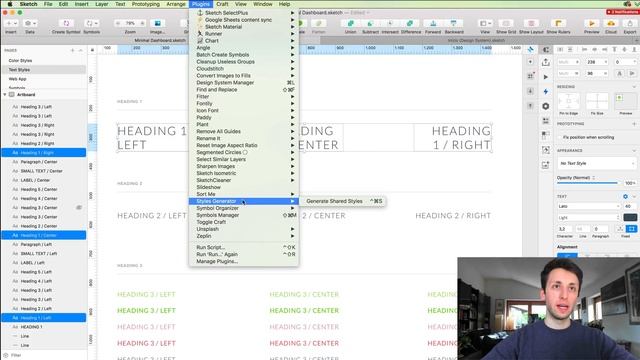Enable Fix position when scrolling checkbox
Viewport: 640px width, 360px height.
click(x=560, y=138)
